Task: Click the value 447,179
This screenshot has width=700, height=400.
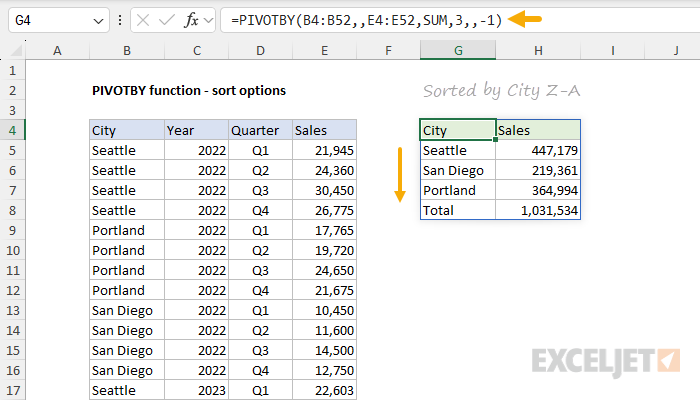Action: [x=538, y=150]
